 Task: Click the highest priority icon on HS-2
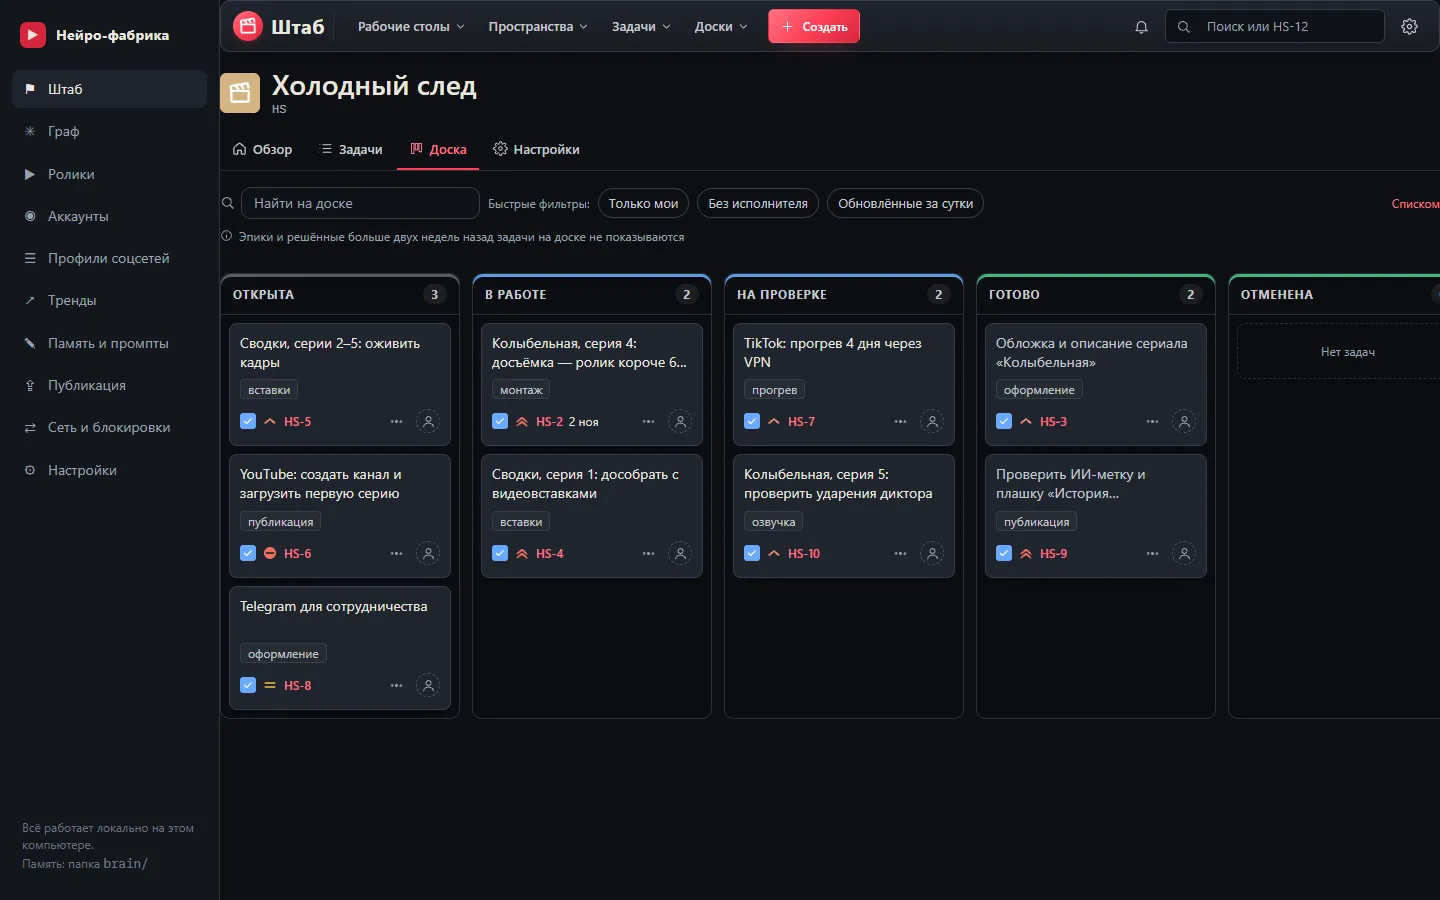(522, 422)
